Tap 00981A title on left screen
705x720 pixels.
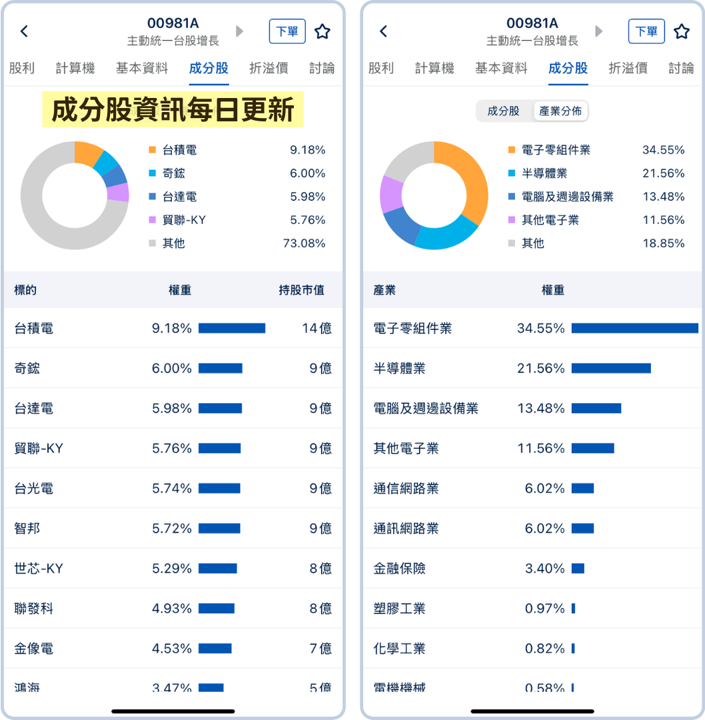click(x=173, y=23)
